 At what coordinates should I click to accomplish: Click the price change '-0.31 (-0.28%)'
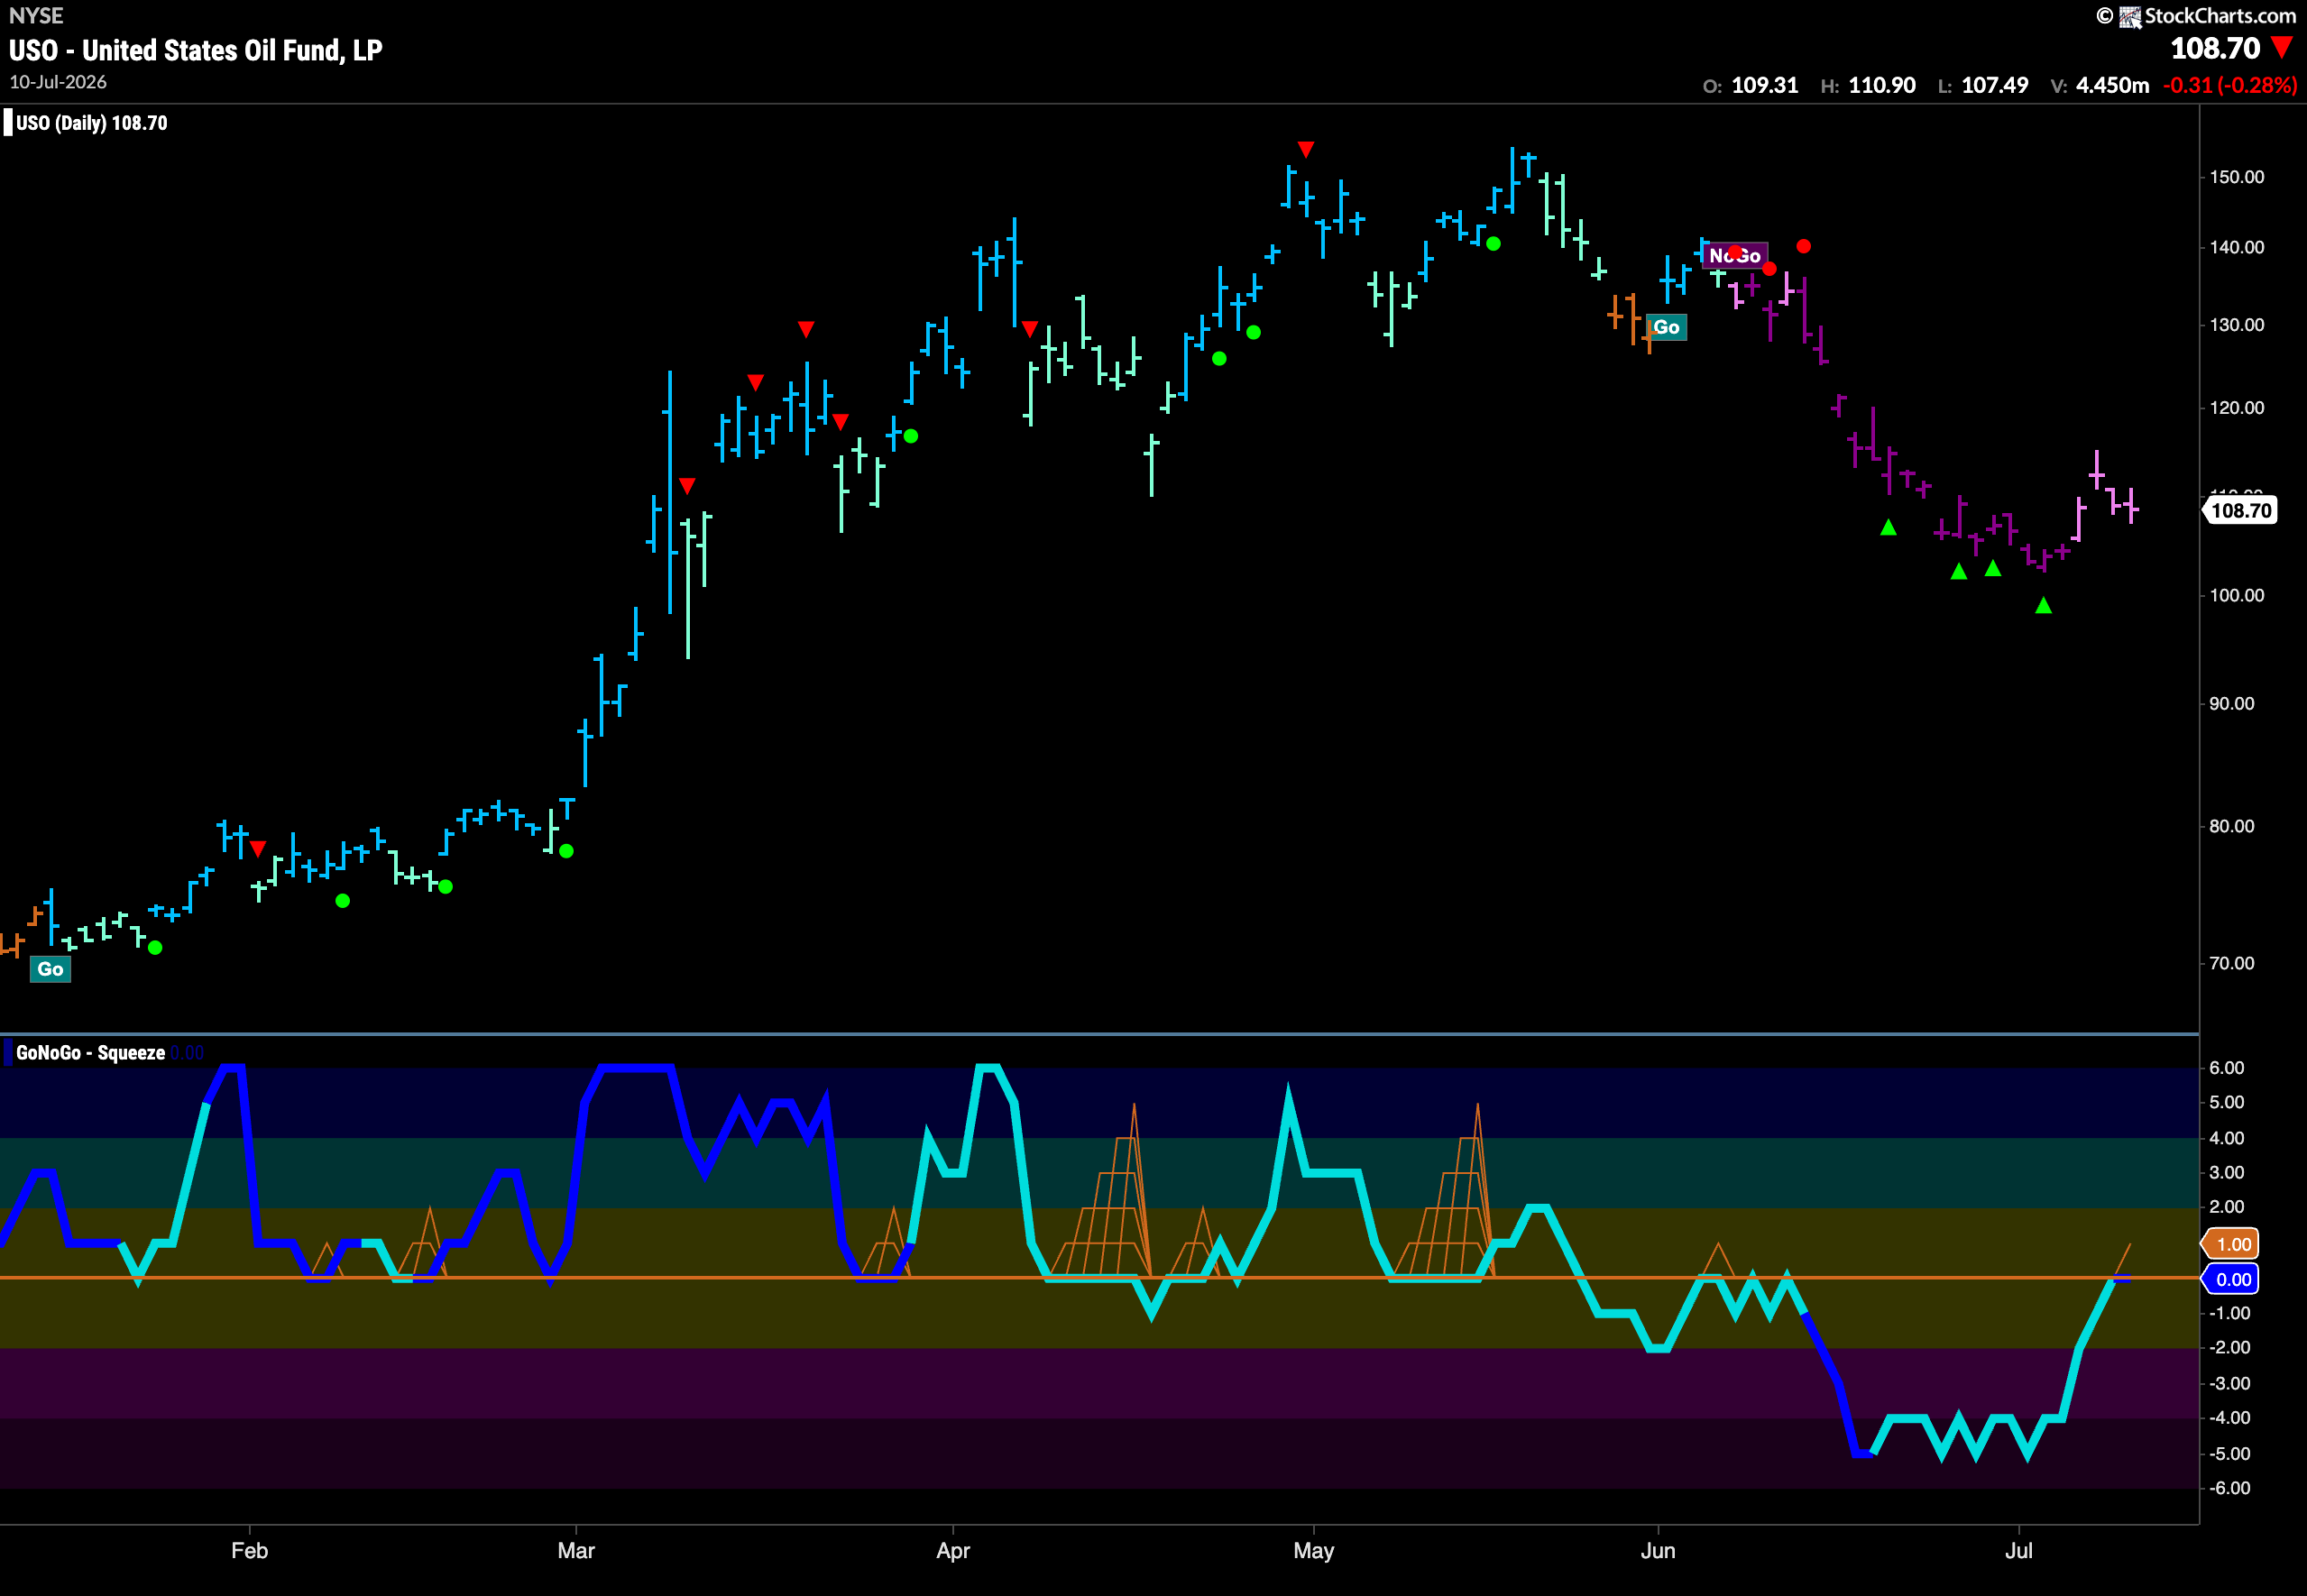[2230, 85]
